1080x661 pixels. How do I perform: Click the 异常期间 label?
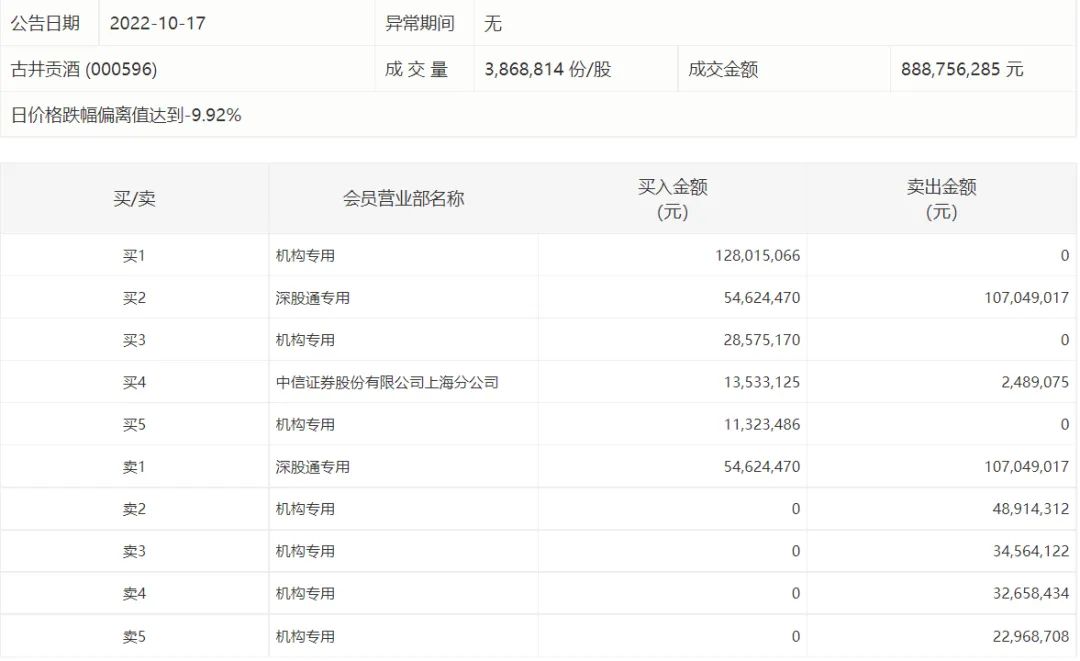coord(419,23)
